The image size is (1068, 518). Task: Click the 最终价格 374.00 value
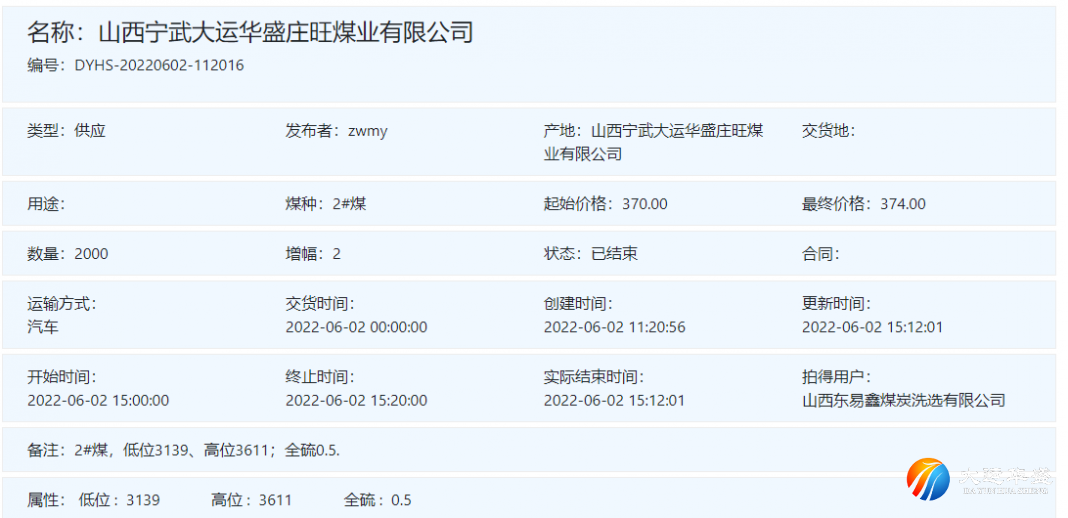902,204
